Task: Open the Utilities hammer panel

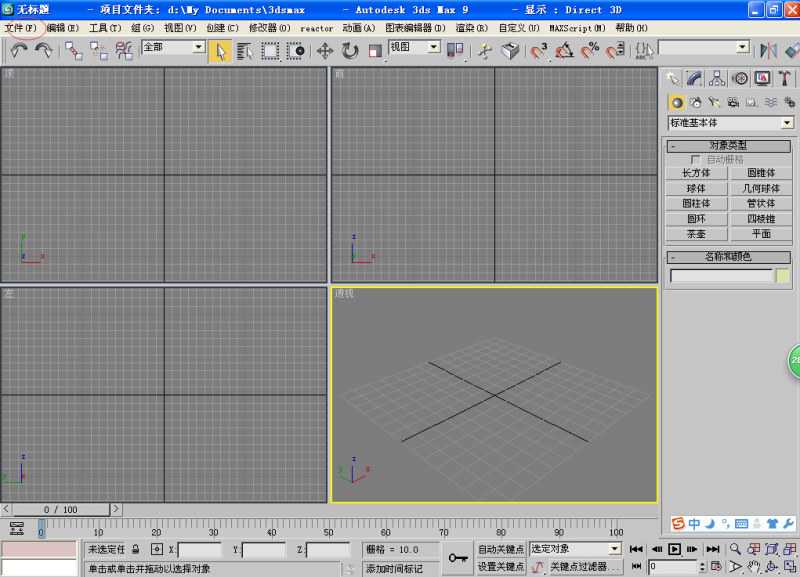Action: pyautogui.click(x=785, y=78)
